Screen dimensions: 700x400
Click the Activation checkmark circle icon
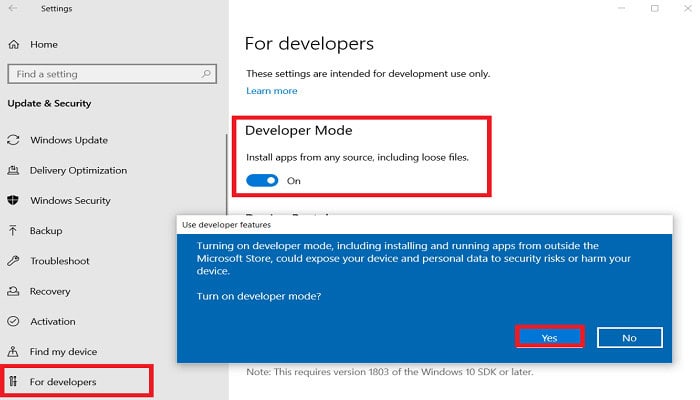13,321
